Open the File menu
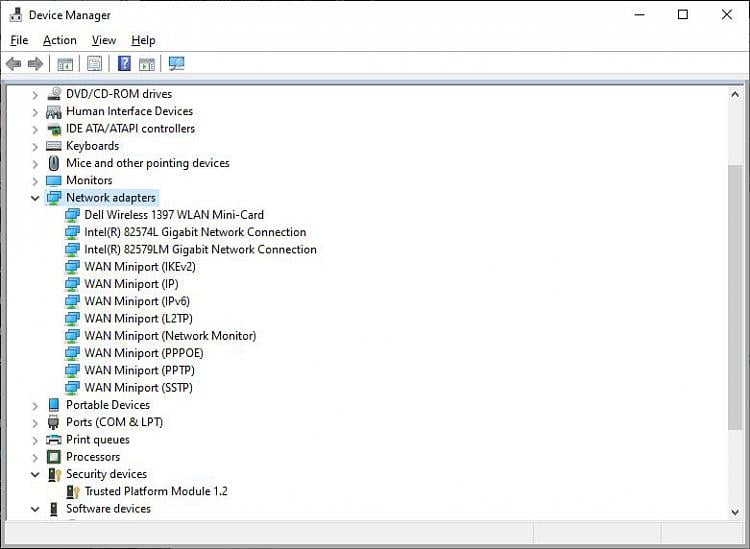Viewport: 750px width, 549px height. (19, 40)
